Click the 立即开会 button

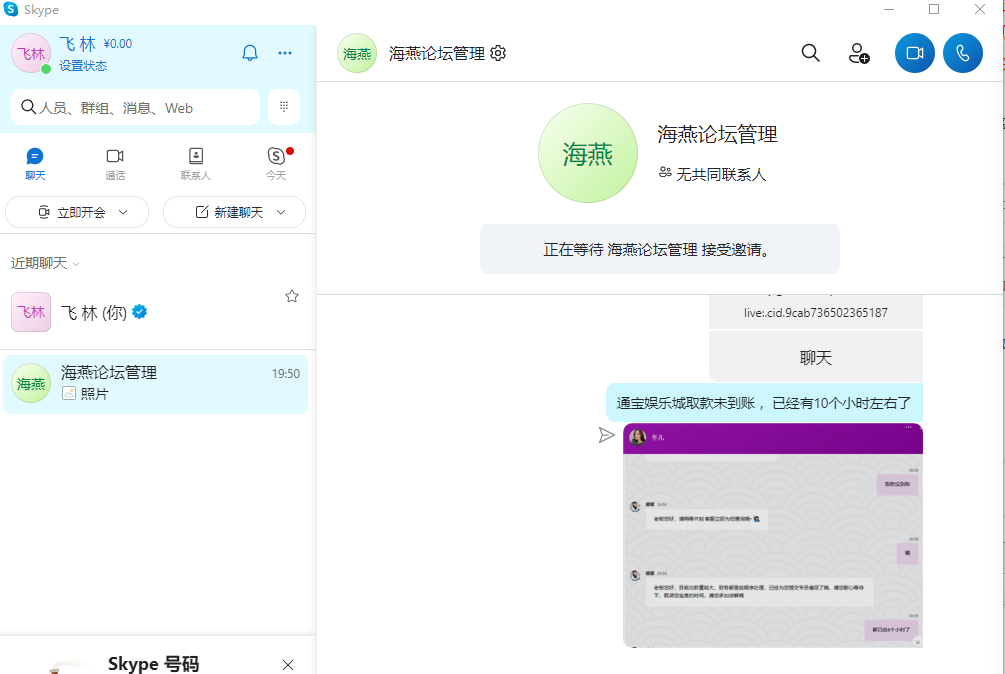click(x=77, y=212)
